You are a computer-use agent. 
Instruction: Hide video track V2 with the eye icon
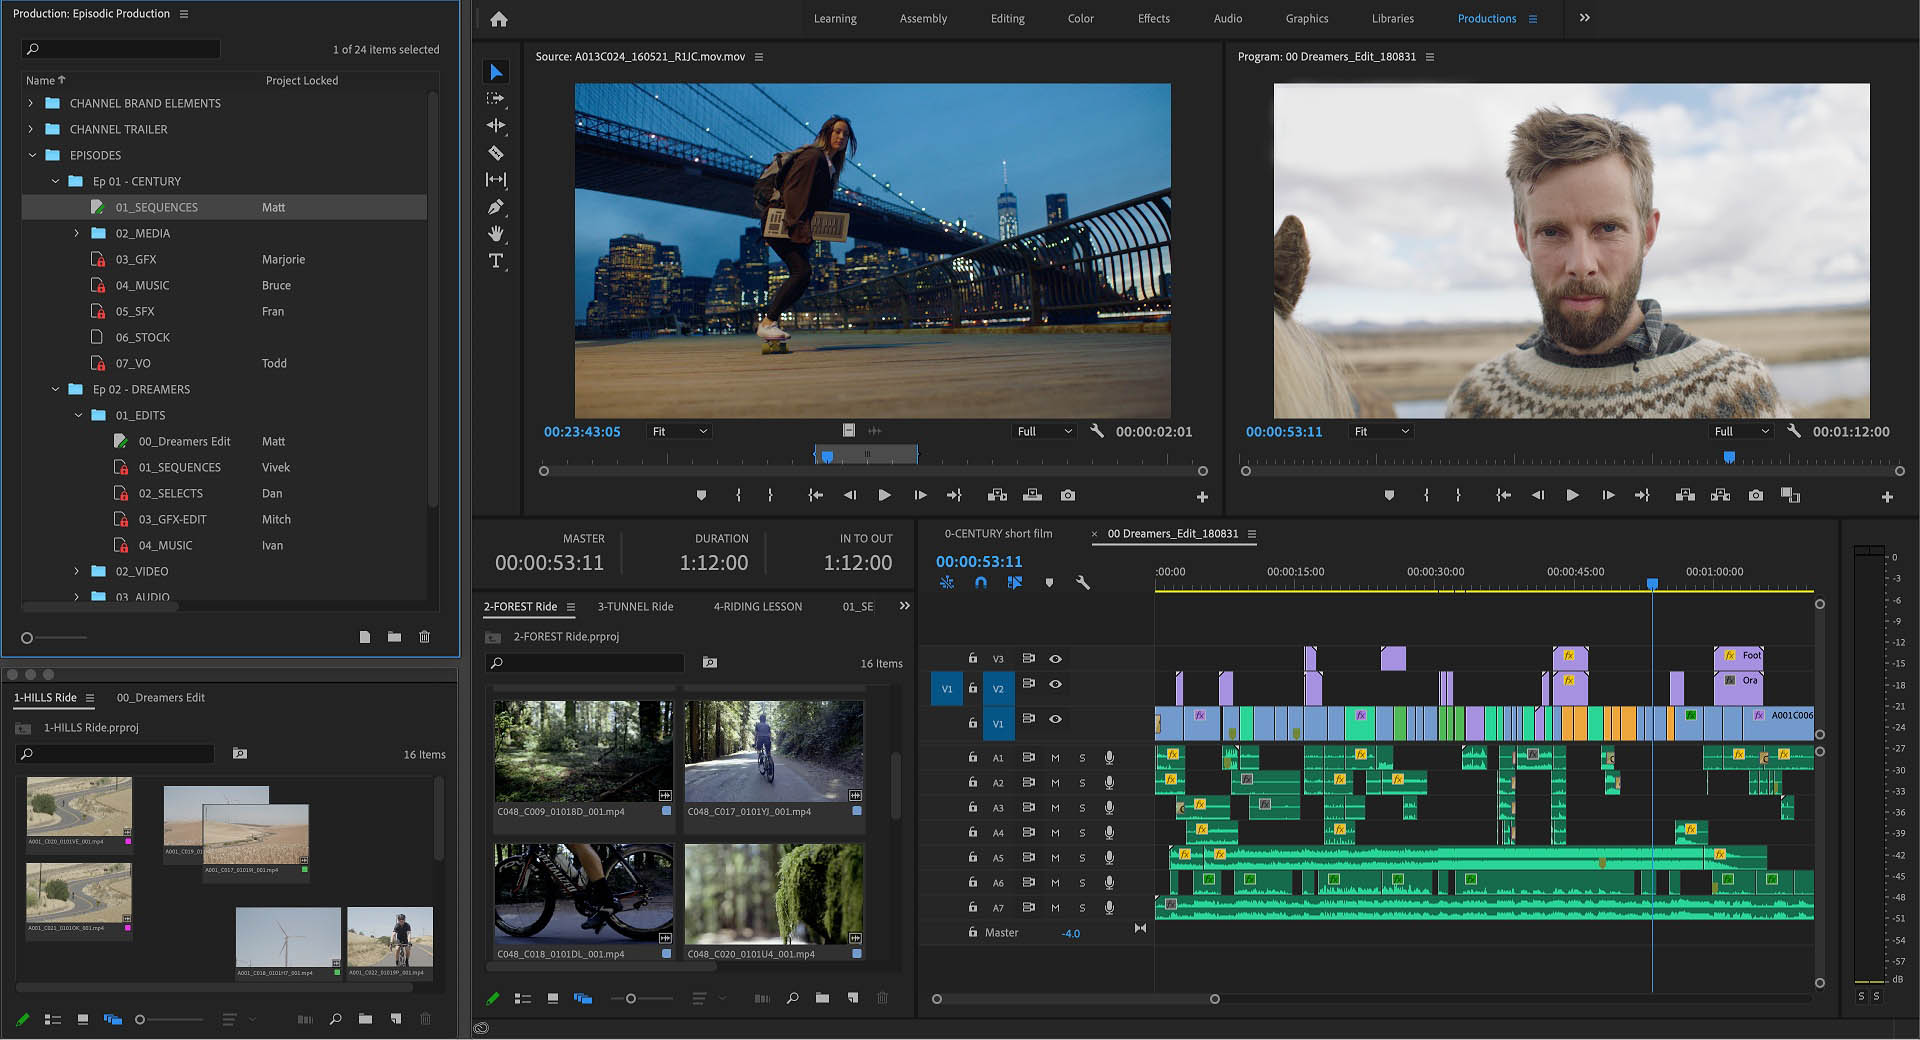(1055, 685)
